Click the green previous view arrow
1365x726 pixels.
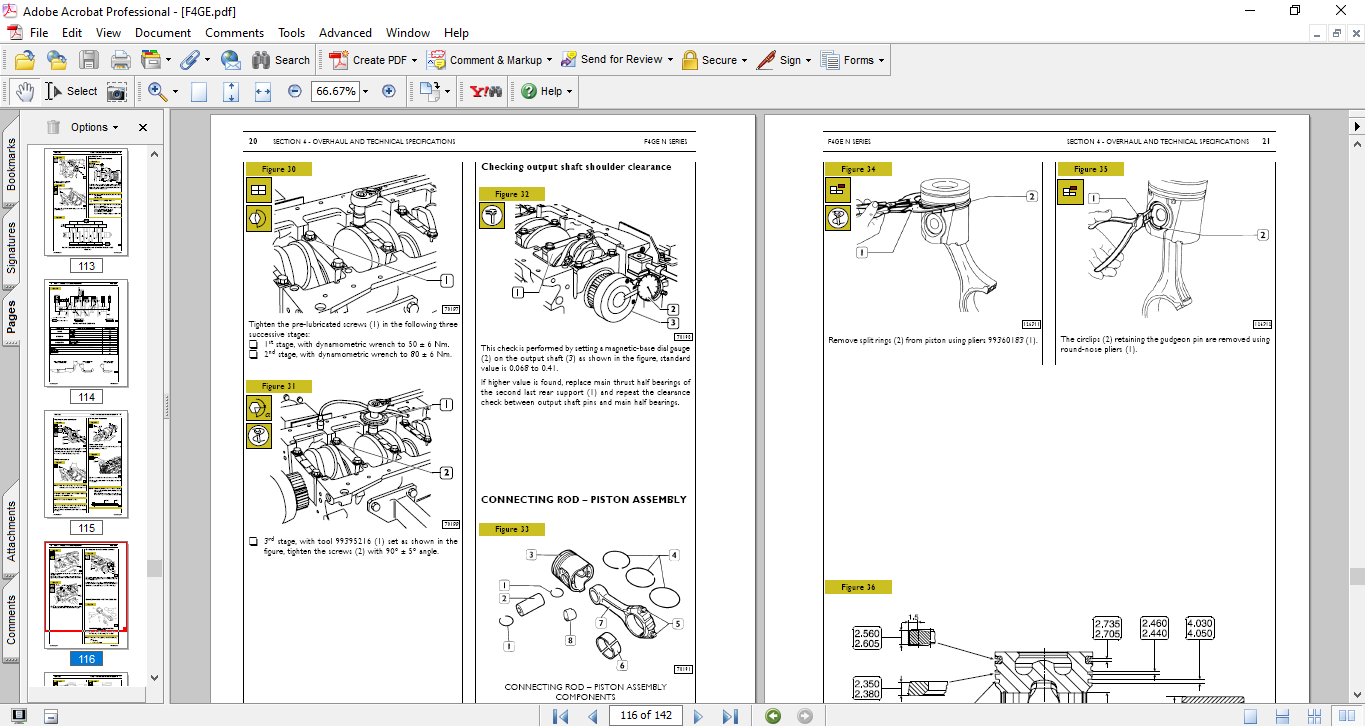773,715
